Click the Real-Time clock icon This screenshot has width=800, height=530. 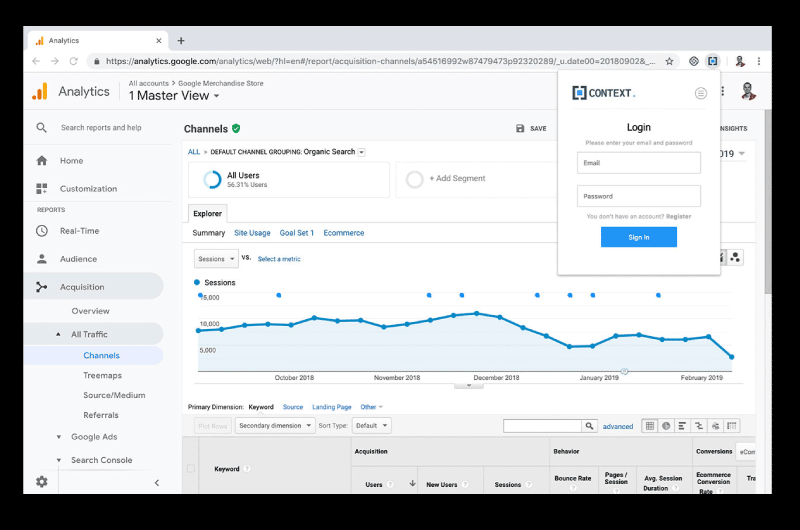point(42,231)
